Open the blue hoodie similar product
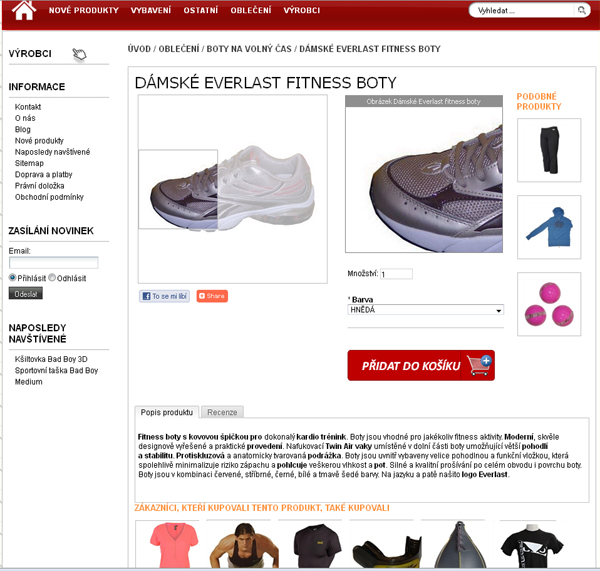Image resolution: width=600 pixels, height=571 pixels. (x=549, y=227)
